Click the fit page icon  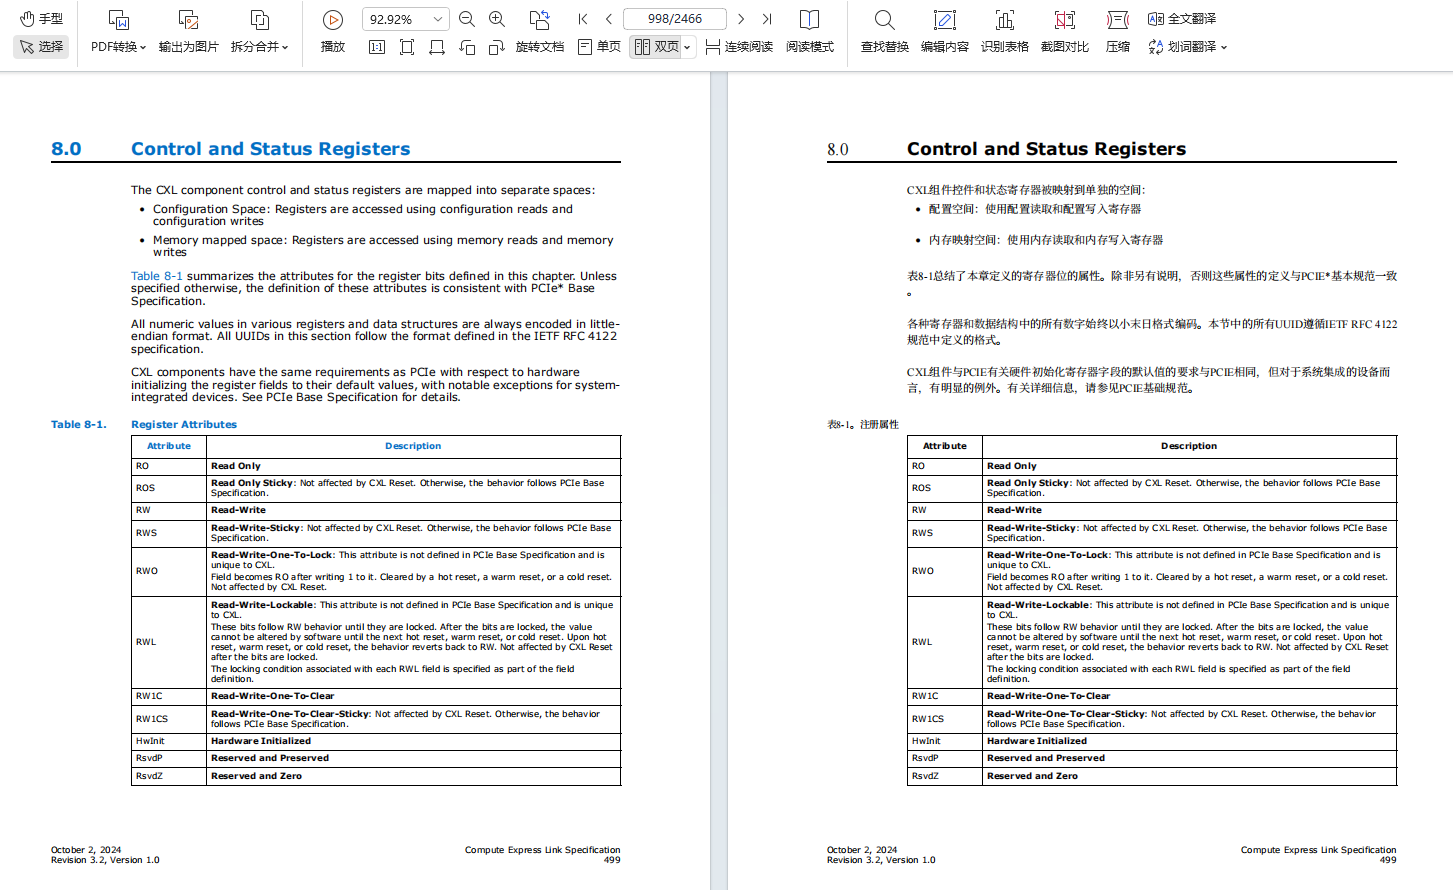[407, 47]
